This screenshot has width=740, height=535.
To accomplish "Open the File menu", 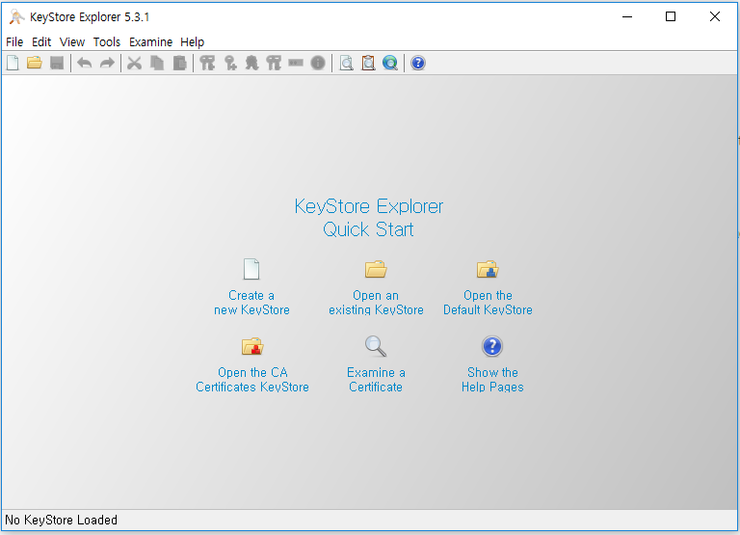I will (x=15, y=42).
